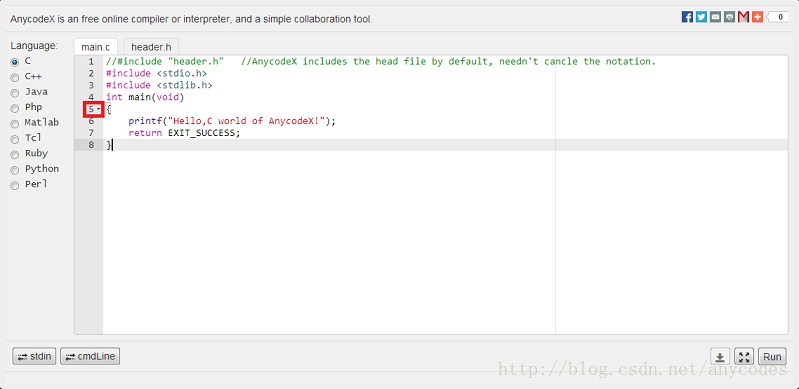Screen dimensions: 799x389
Task: Open the main.c tab
Action: [96, 47]
